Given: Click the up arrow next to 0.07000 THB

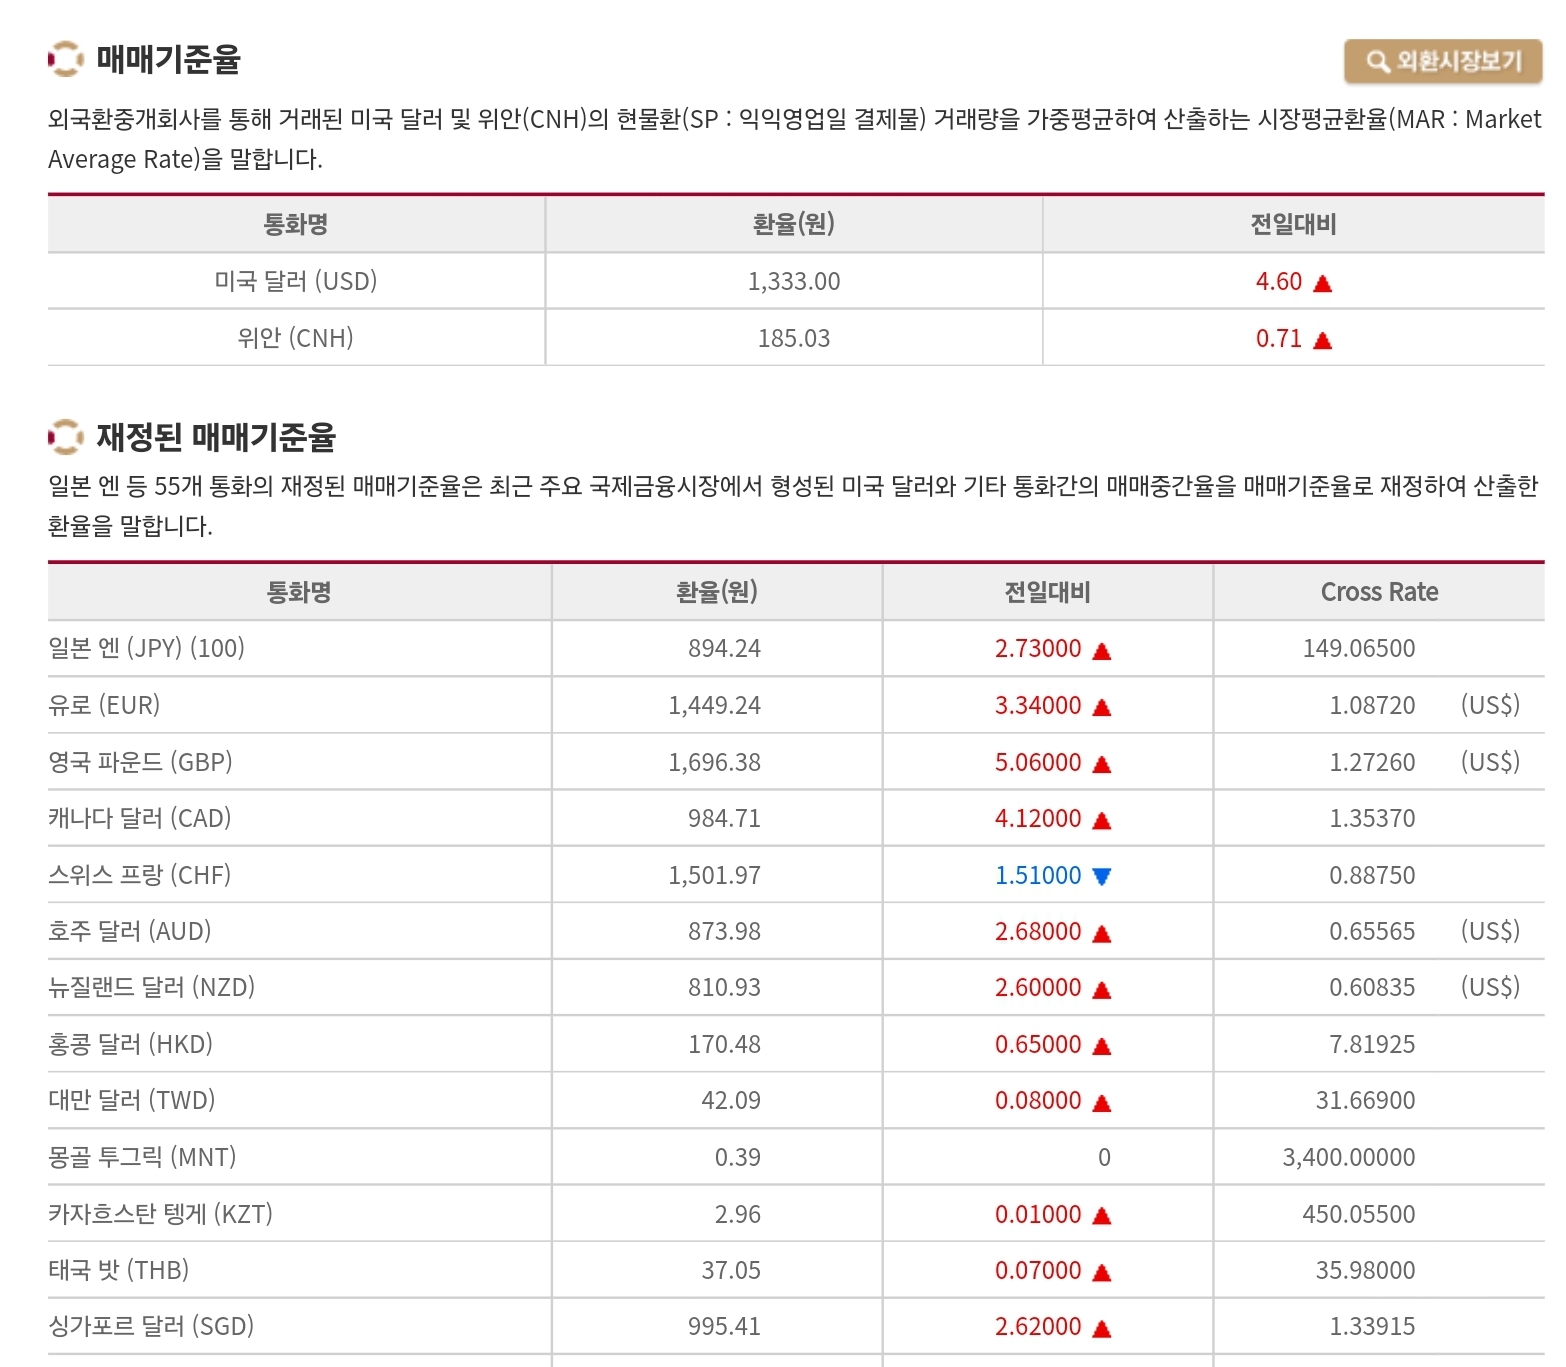Looking at the screenshot, I should tap(1102, 1272).
